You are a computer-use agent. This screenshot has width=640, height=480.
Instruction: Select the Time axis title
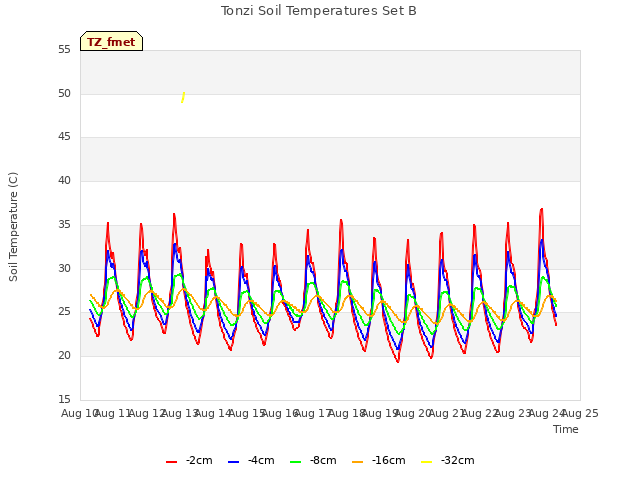tap(566, 429)
